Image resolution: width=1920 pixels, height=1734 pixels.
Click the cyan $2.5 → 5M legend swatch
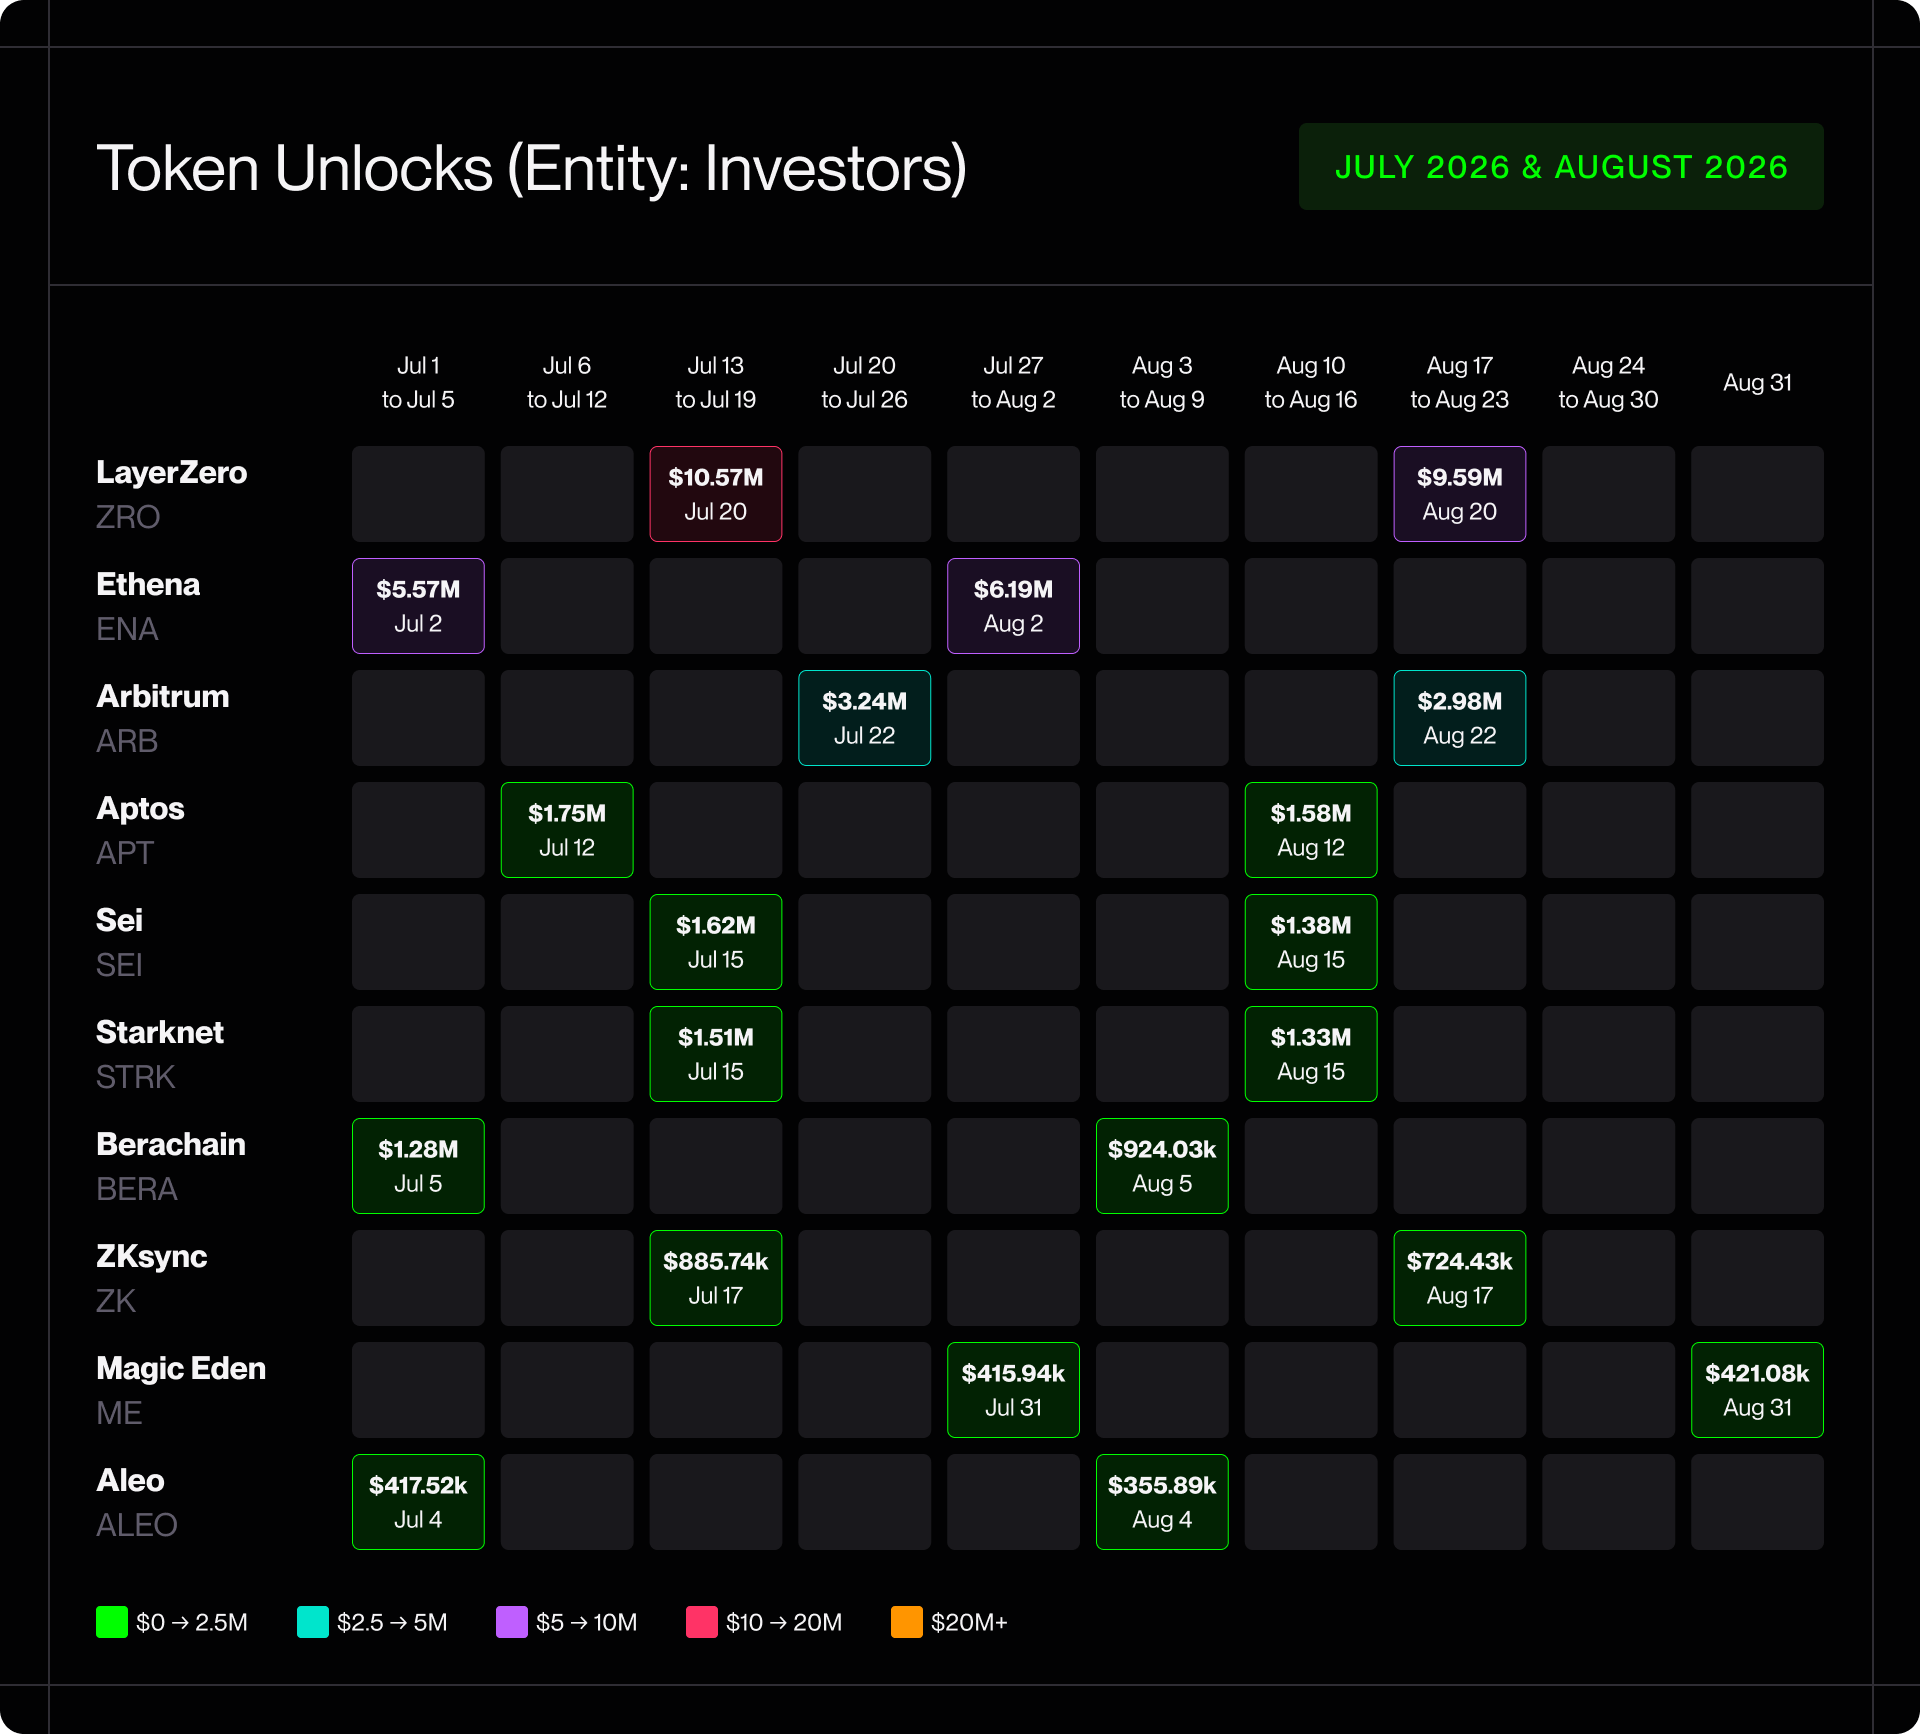(313, 1622)
